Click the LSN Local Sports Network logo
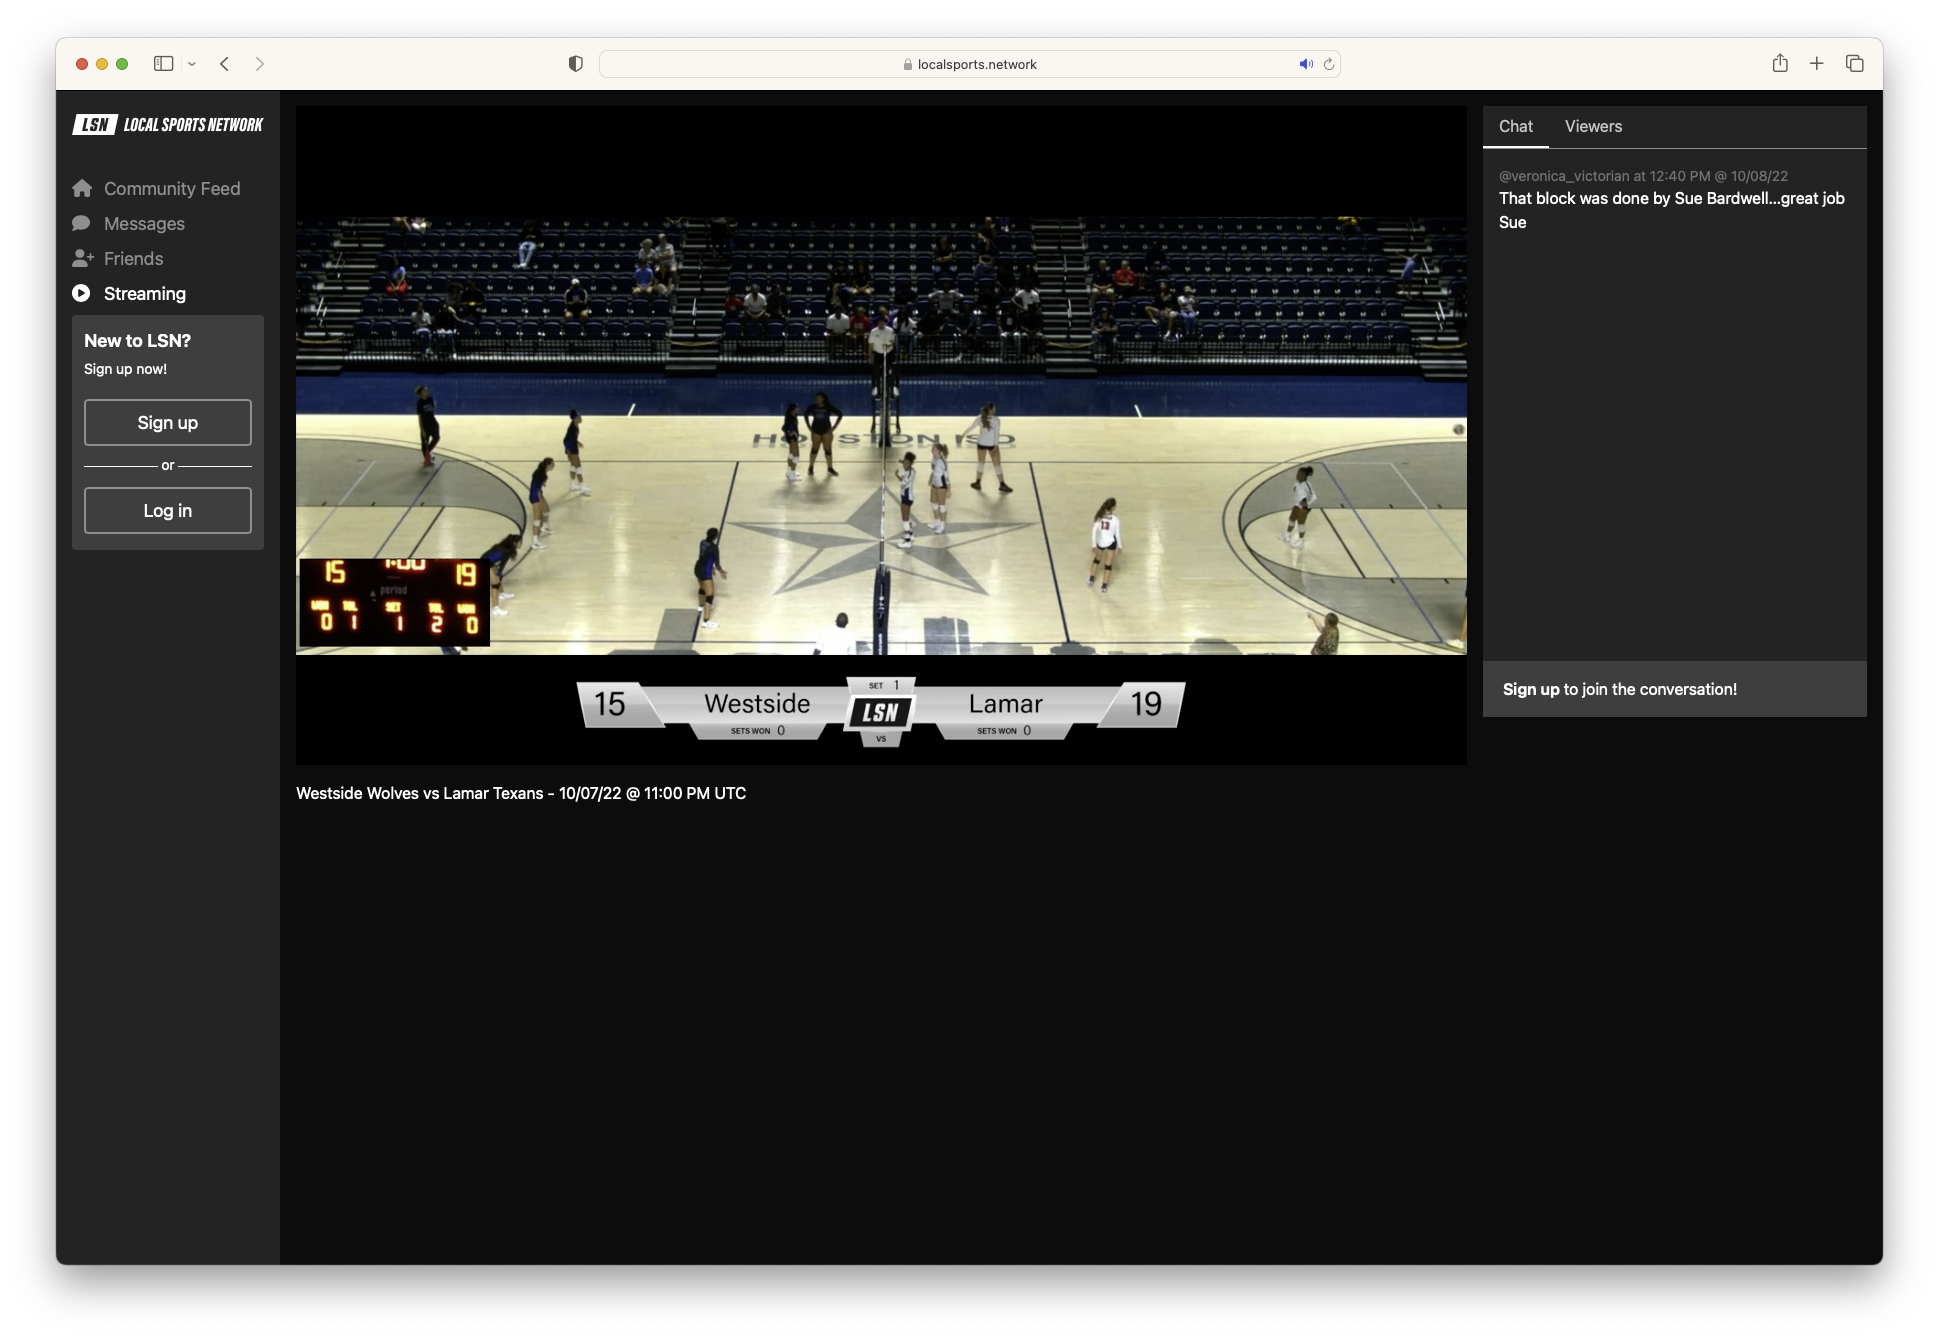Viewport: 1939px width, 1339px height. 167,124
